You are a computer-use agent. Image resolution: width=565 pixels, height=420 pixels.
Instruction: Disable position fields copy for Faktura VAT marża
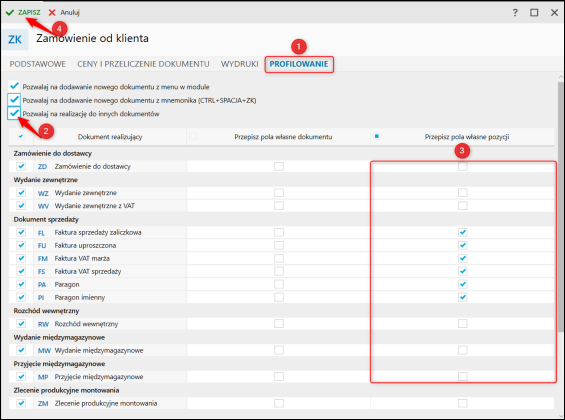463,258
